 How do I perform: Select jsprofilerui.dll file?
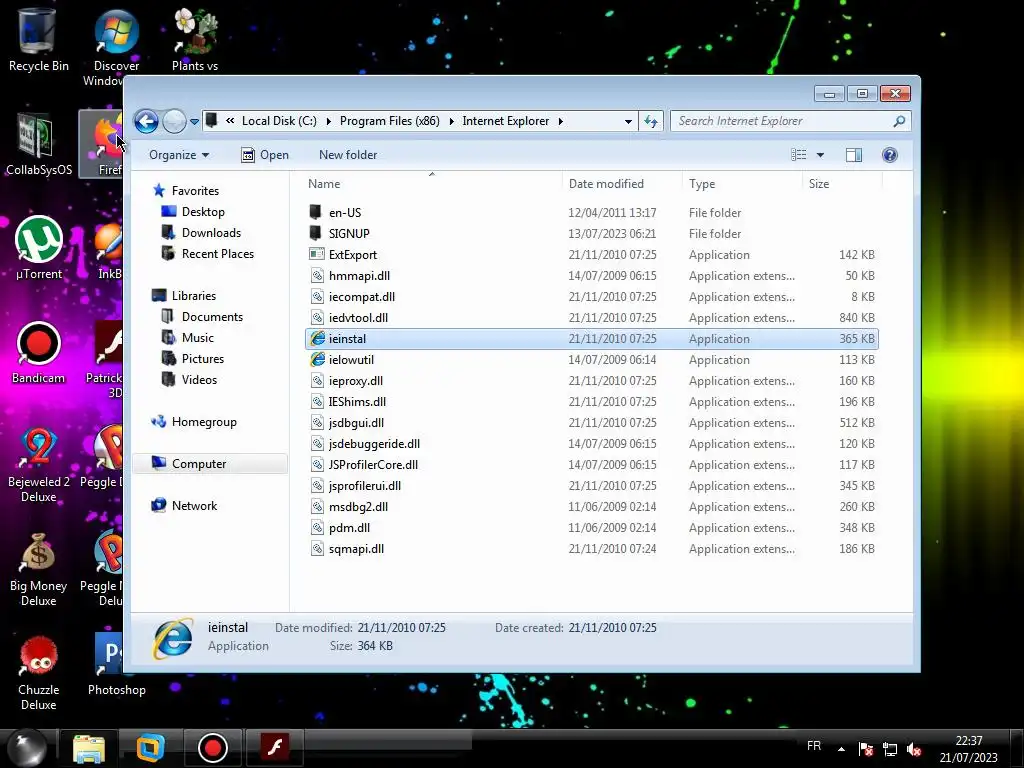pyautogui.click(x=592, y=485)
